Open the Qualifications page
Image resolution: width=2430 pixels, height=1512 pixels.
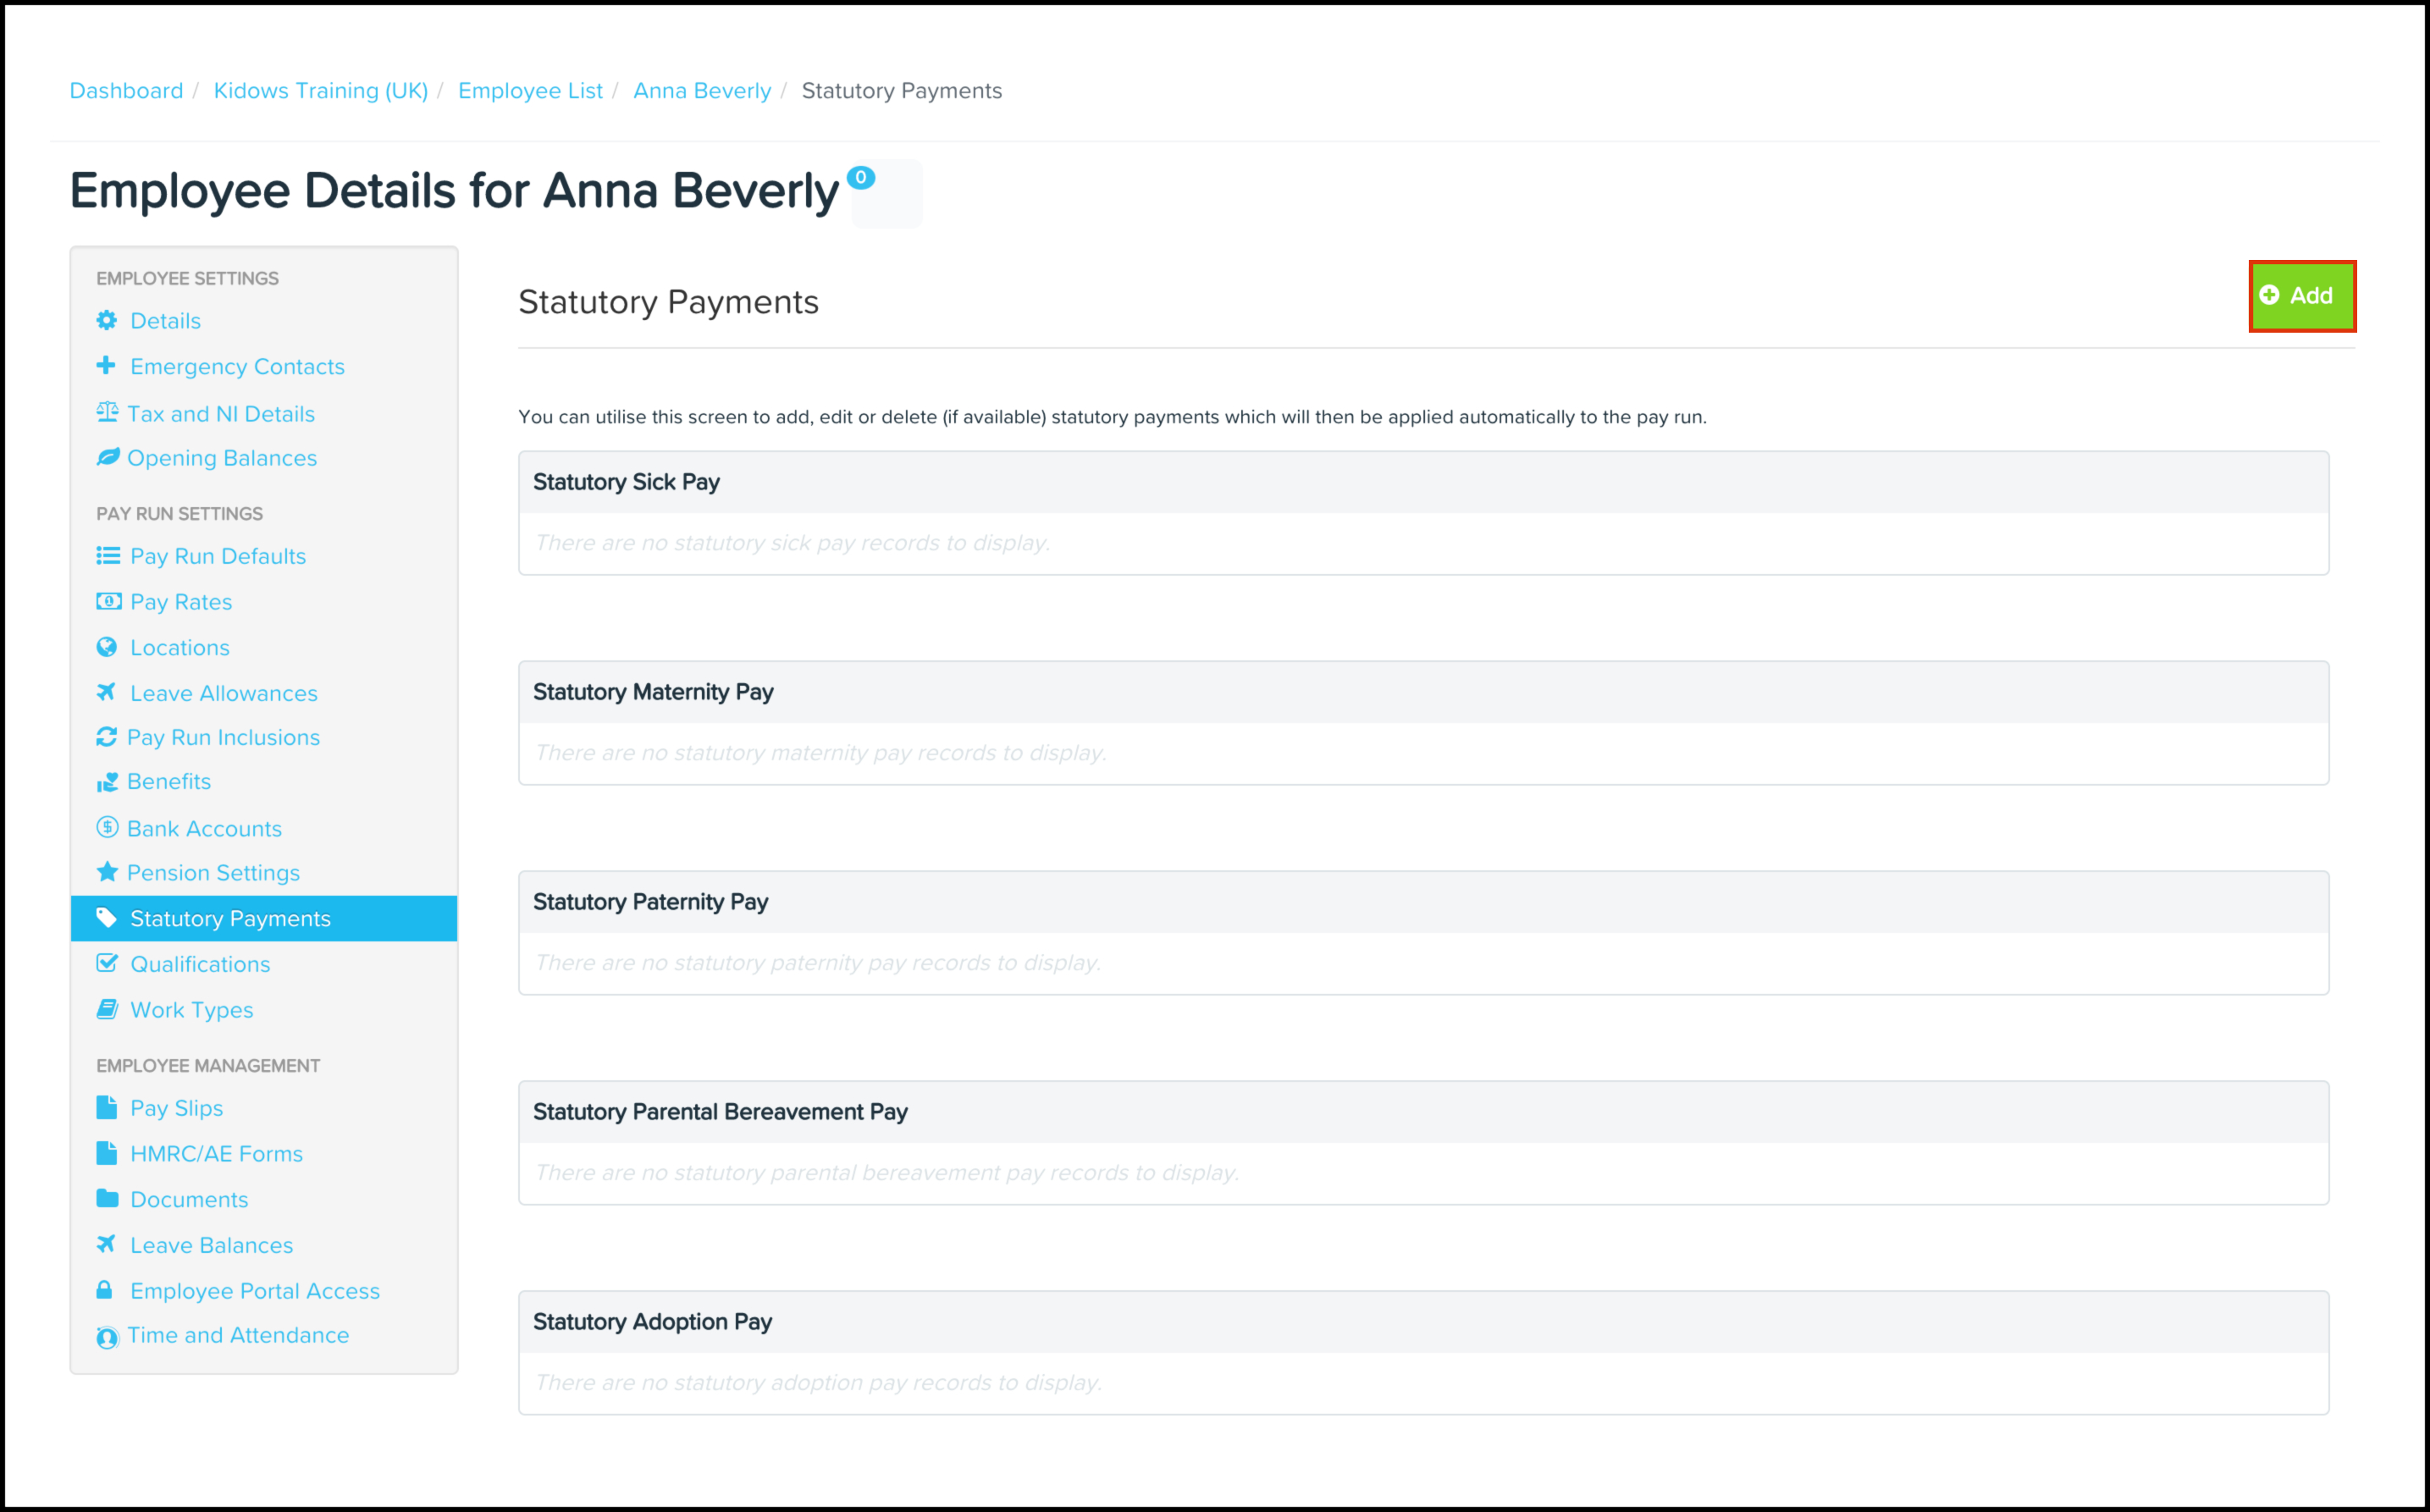click(200, 964)
